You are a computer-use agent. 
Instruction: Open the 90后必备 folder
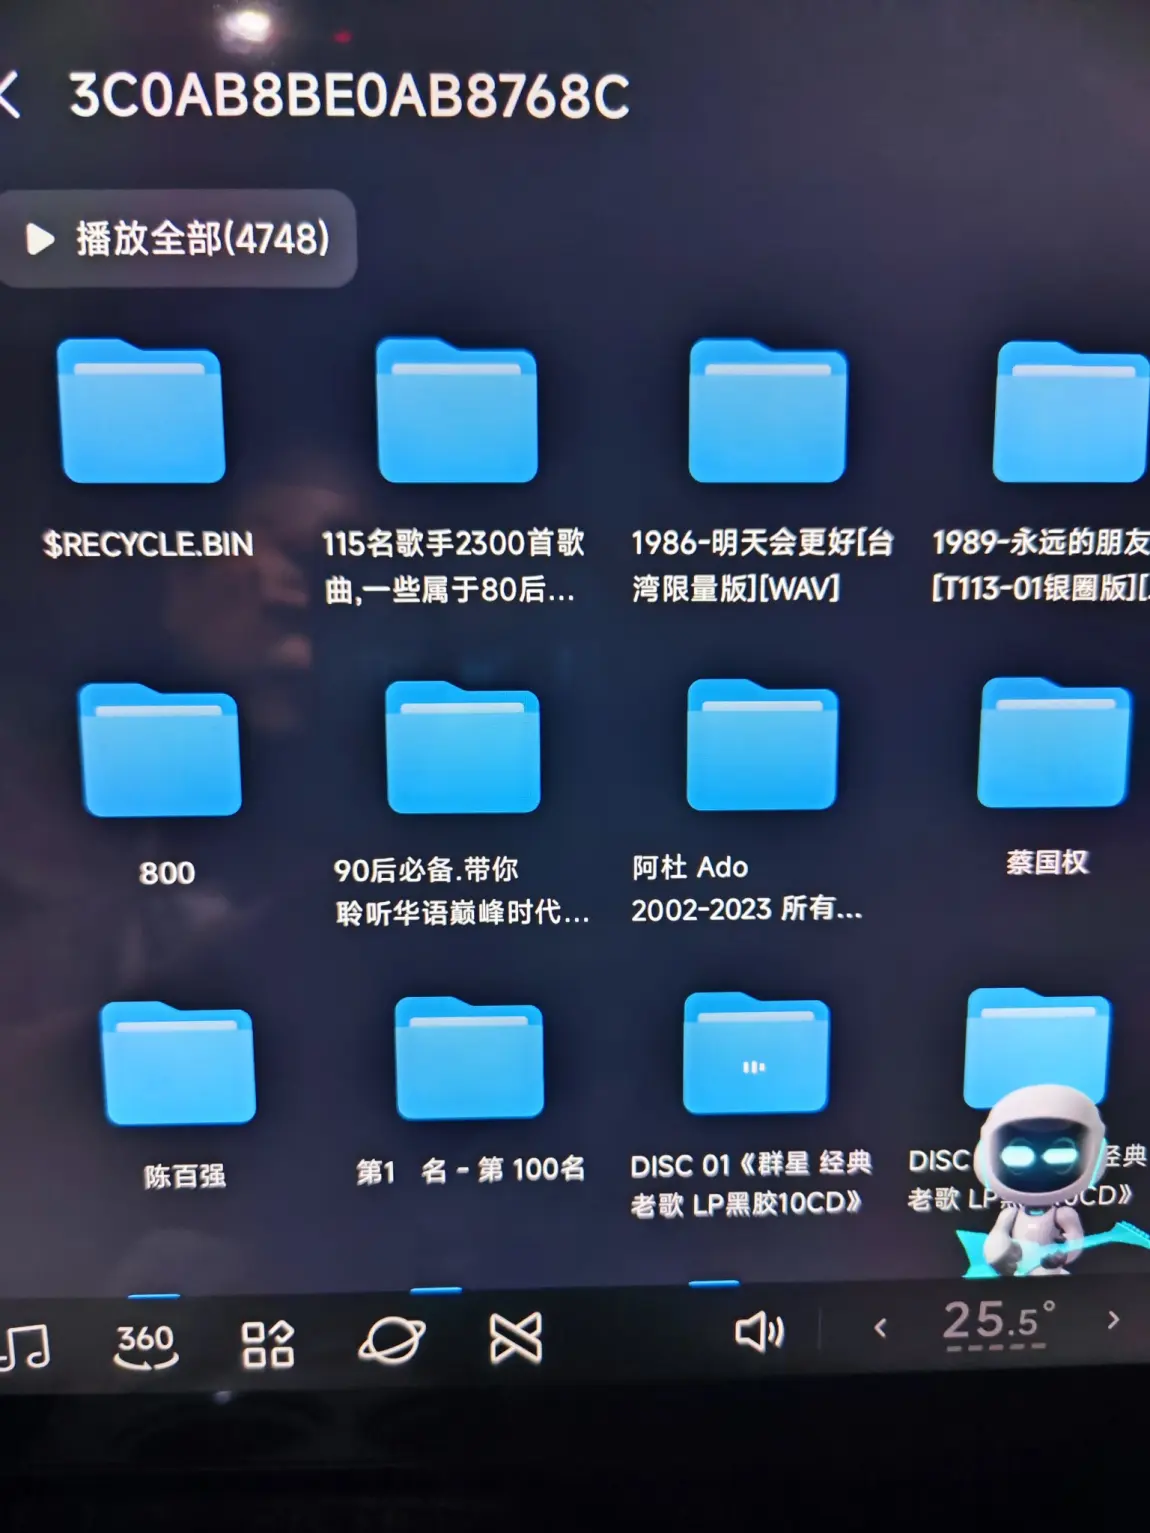coord(463,748)
